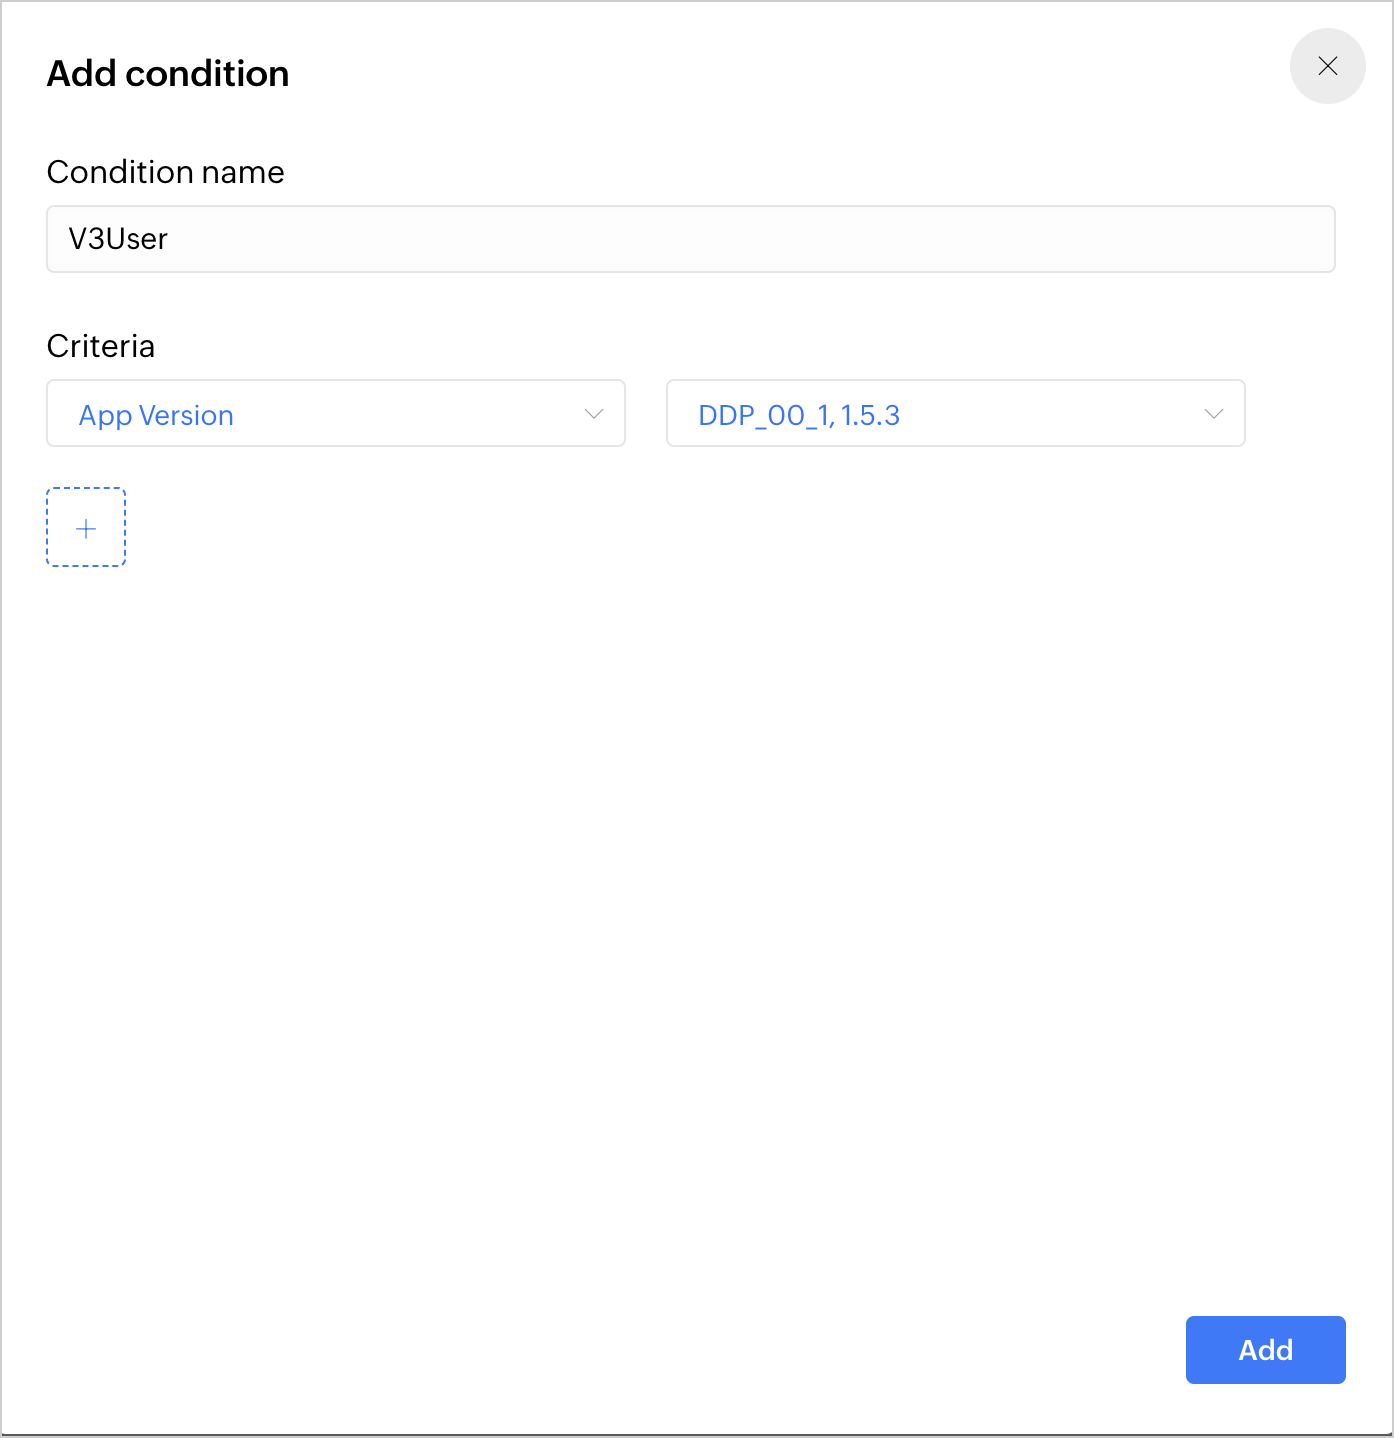Click the "Condition name" field label
Screen dimensions: 1394x1438
point(166,172)
